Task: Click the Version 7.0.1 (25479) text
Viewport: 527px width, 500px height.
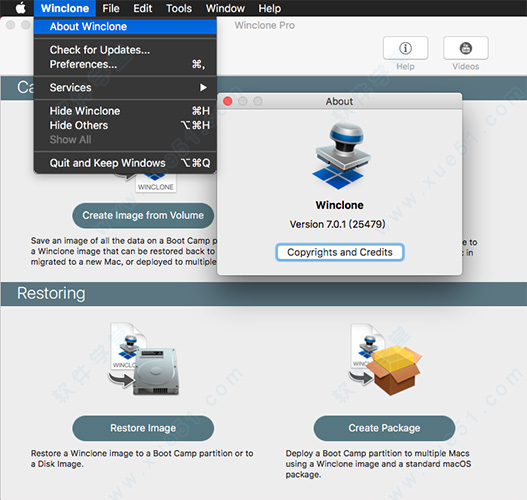Action: pyautogui.click(x=338, y=224)
